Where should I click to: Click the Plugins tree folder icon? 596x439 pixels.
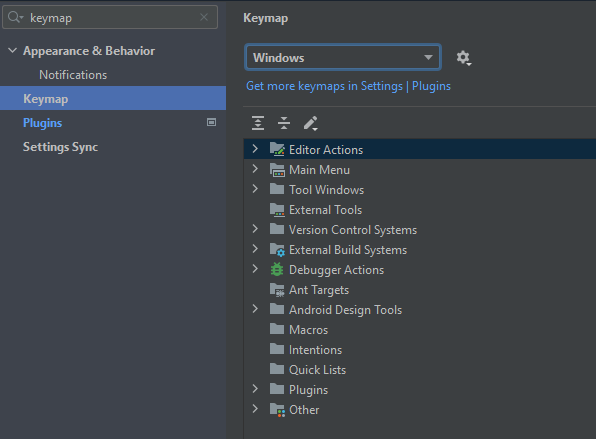[x=277, y=389]
